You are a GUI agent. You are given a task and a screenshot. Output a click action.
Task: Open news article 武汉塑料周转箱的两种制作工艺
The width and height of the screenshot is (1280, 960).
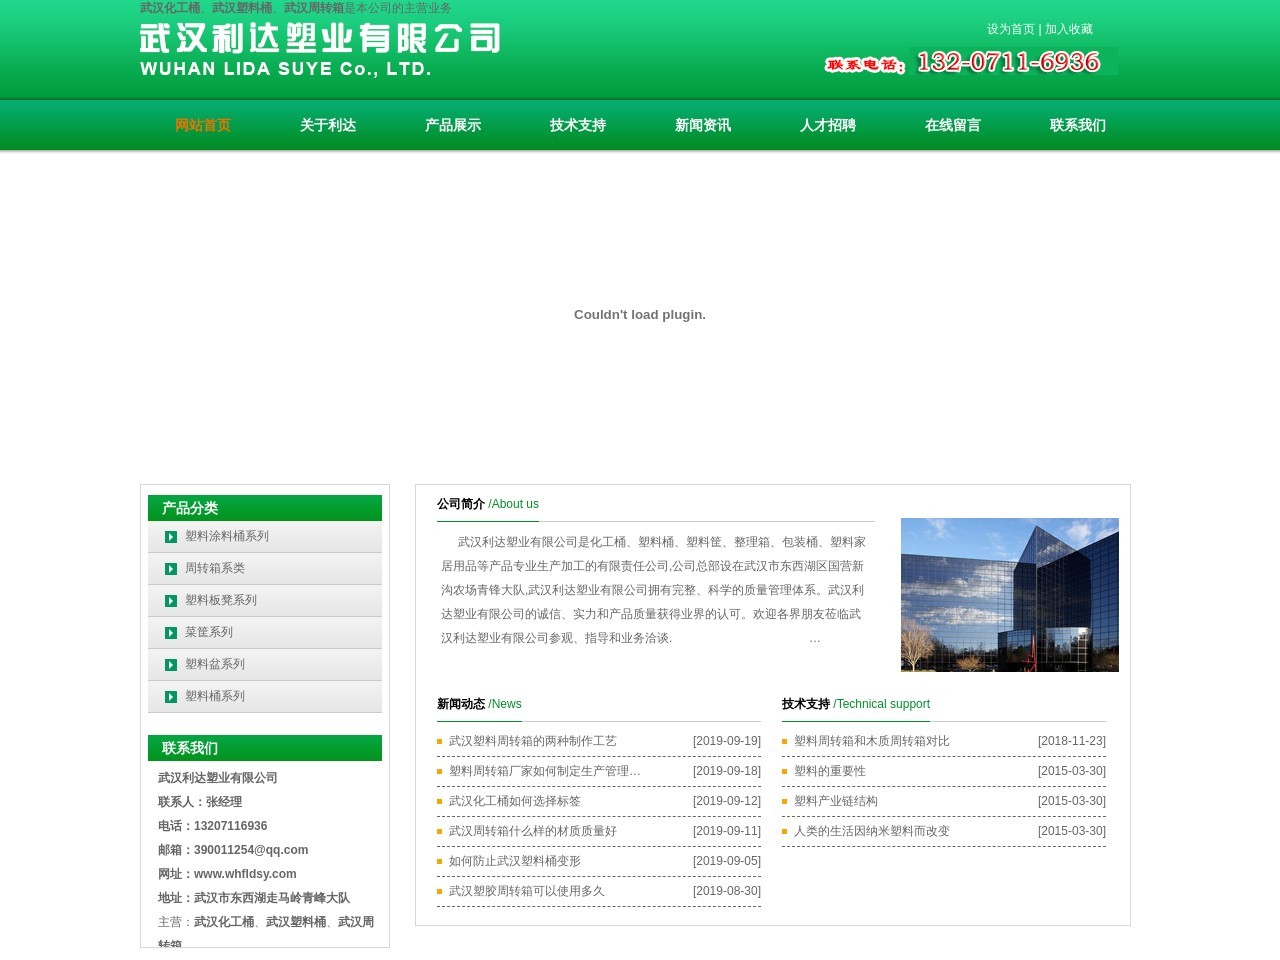tap(532, 741)
